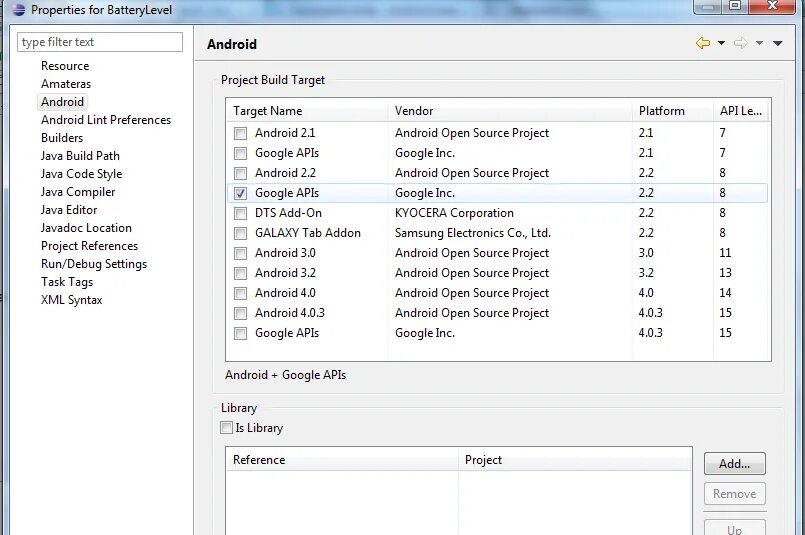This screenshot has width=805, height=535.
Task: Check the Google APIs 4.0.3 checkbox
Action: point(240,334)
